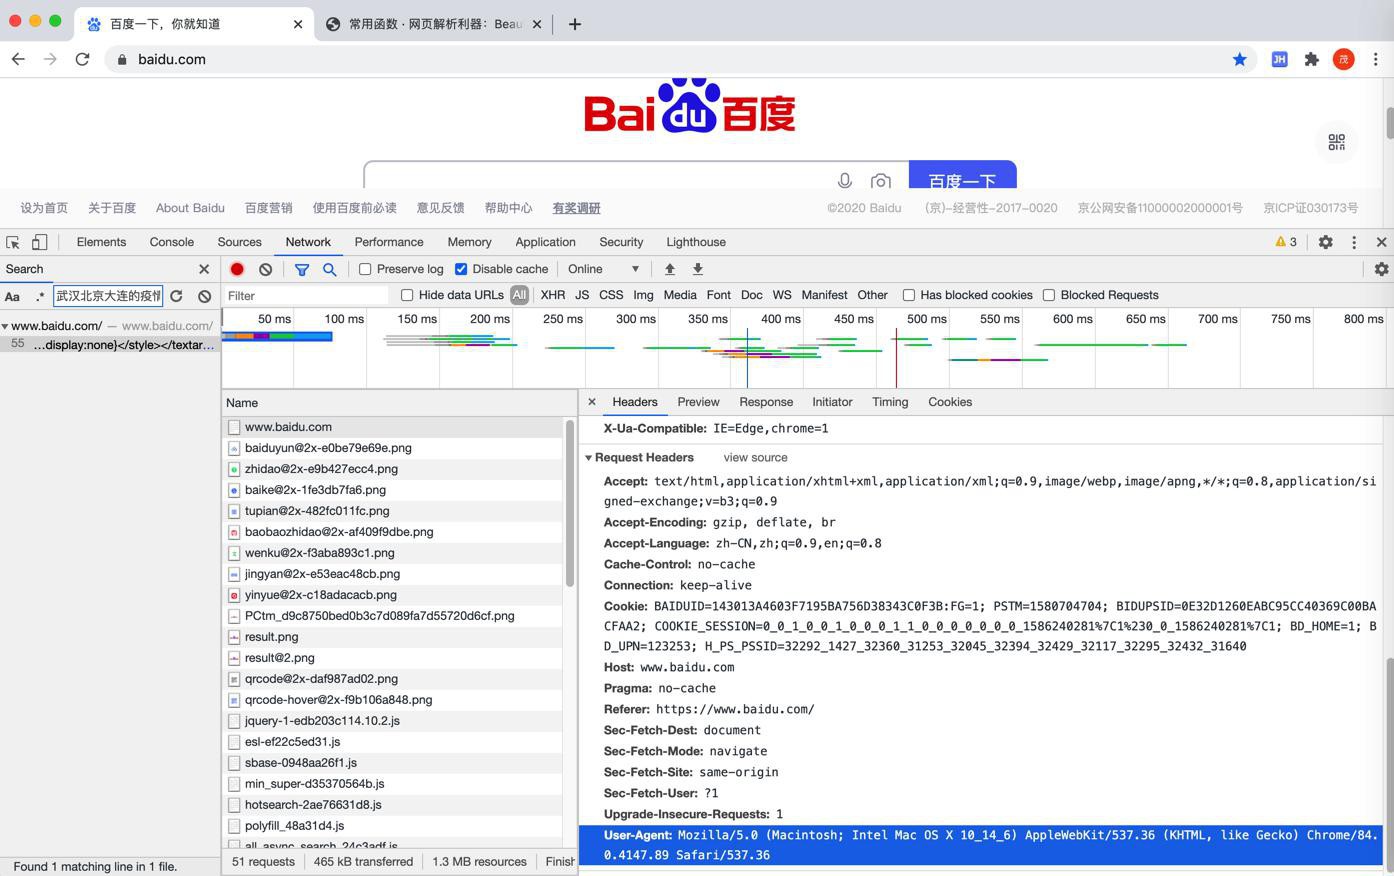
Task: Open the Timing tab of request details
Action: click(x=890, y=402)
